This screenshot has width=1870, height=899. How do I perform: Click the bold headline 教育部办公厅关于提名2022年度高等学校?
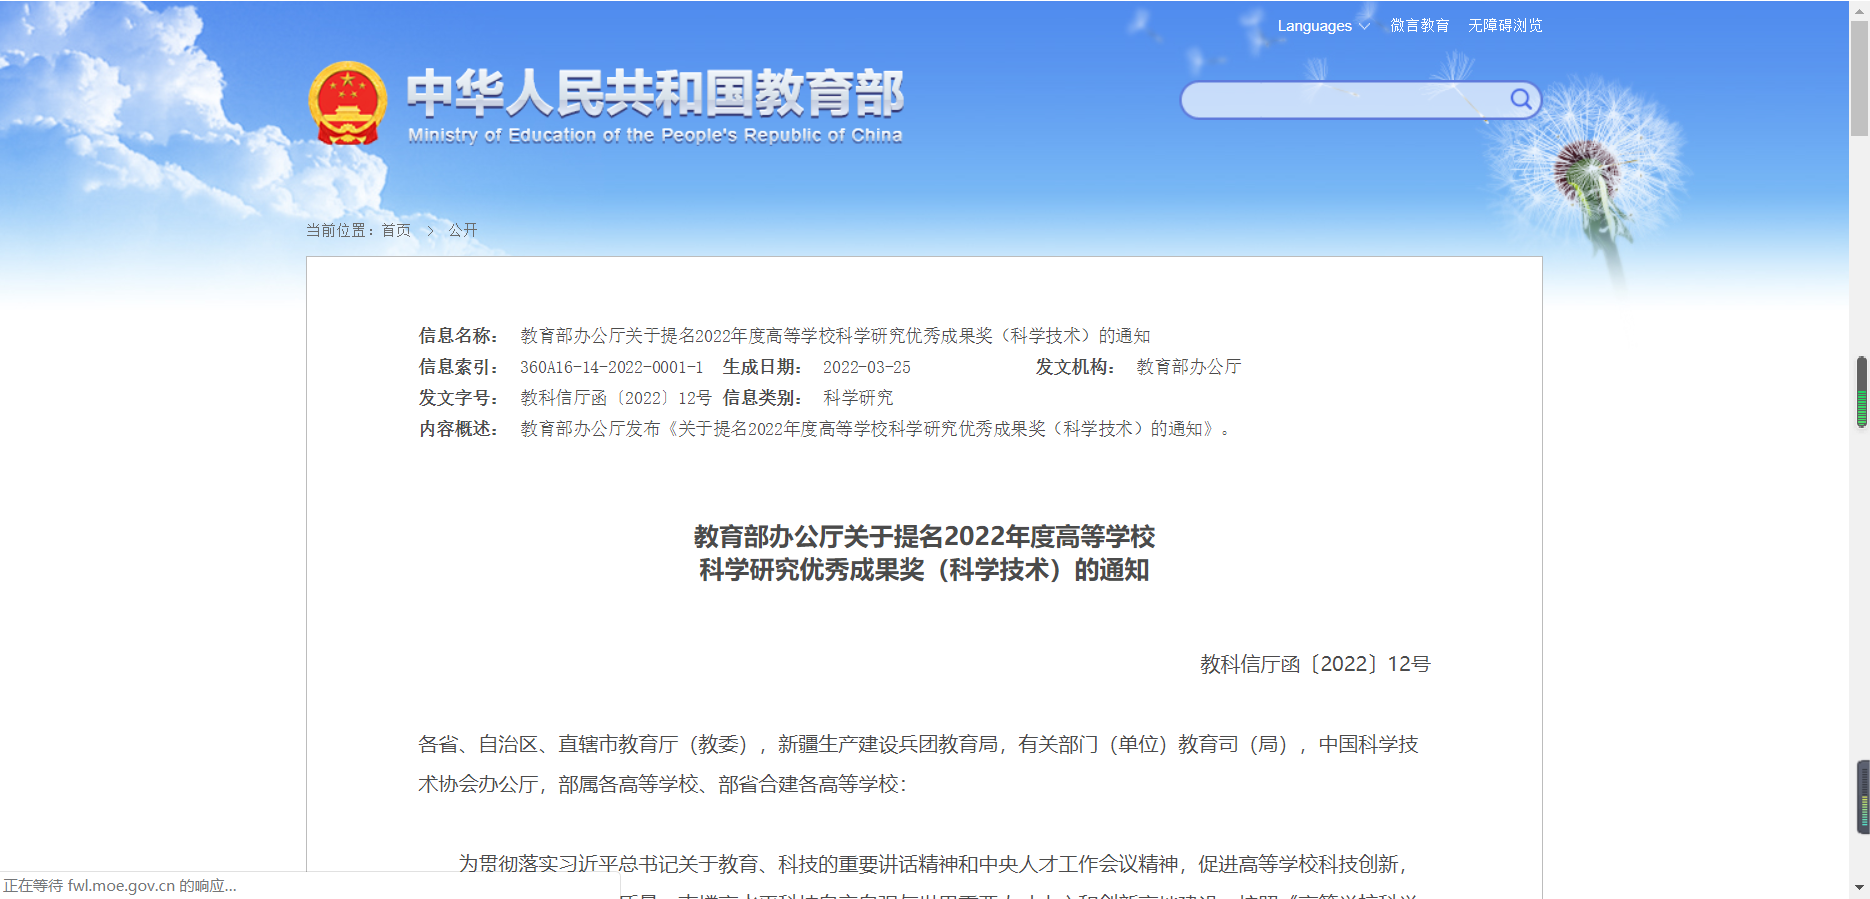[x=924, y=537]
